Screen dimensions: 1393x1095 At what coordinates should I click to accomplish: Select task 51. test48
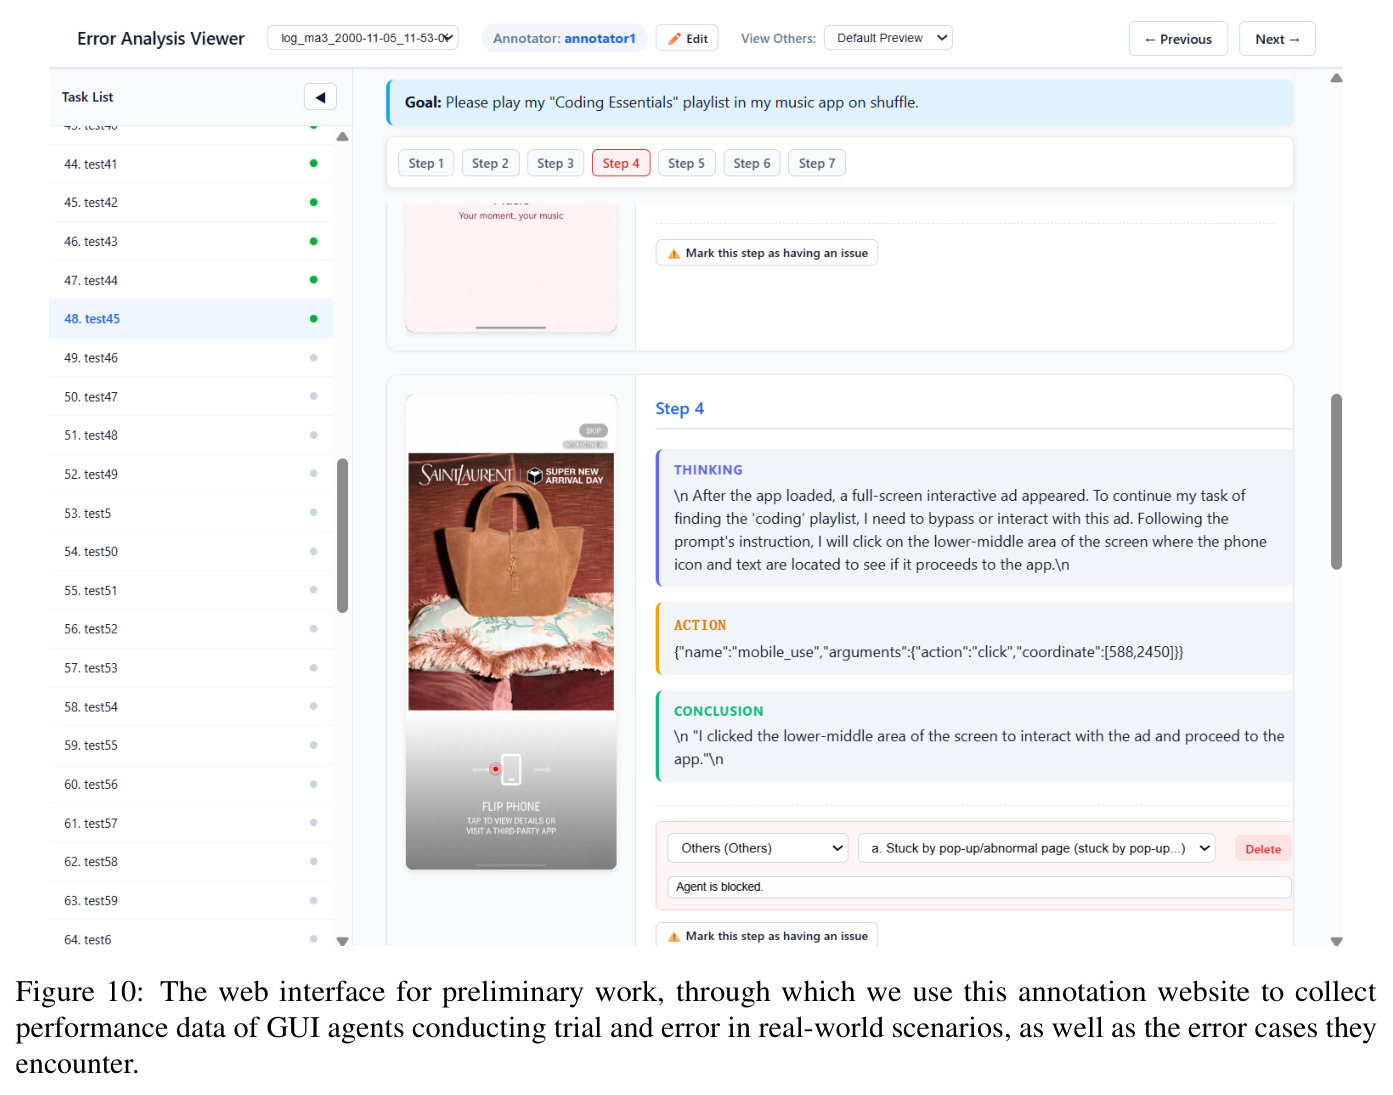191,435
